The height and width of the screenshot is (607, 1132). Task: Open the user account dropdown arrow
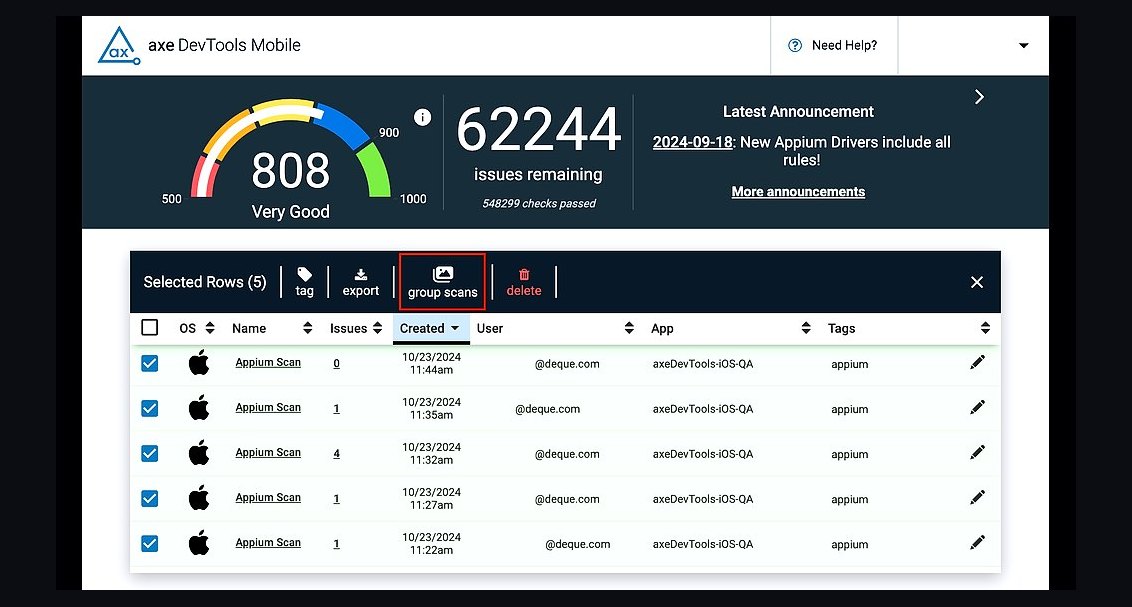pyautogui.click(x=1023, y=45)
